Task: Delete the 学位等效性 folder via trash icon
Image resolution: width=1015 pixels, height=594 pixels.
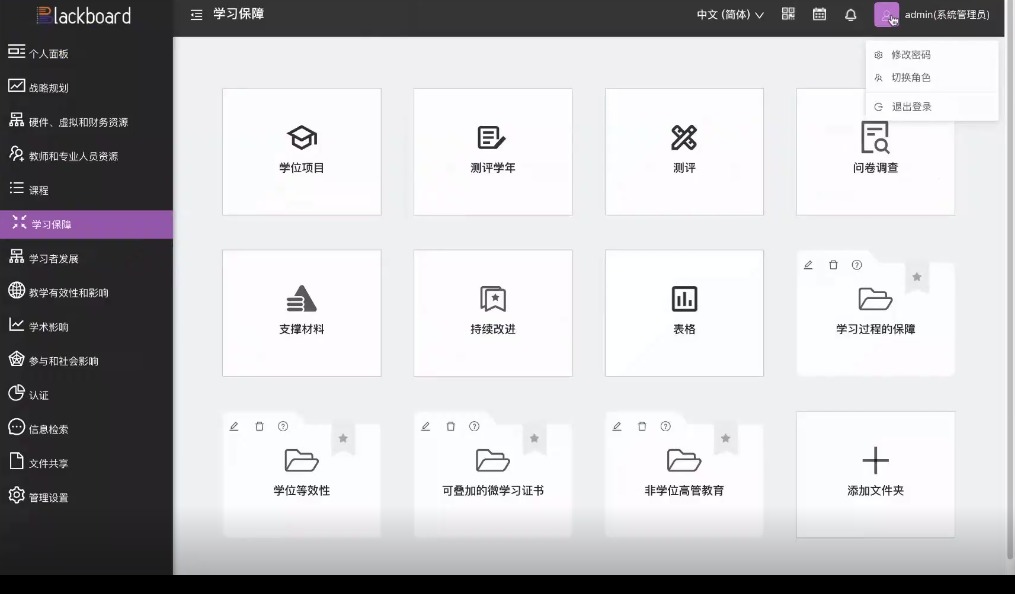Action: point(259,426)
